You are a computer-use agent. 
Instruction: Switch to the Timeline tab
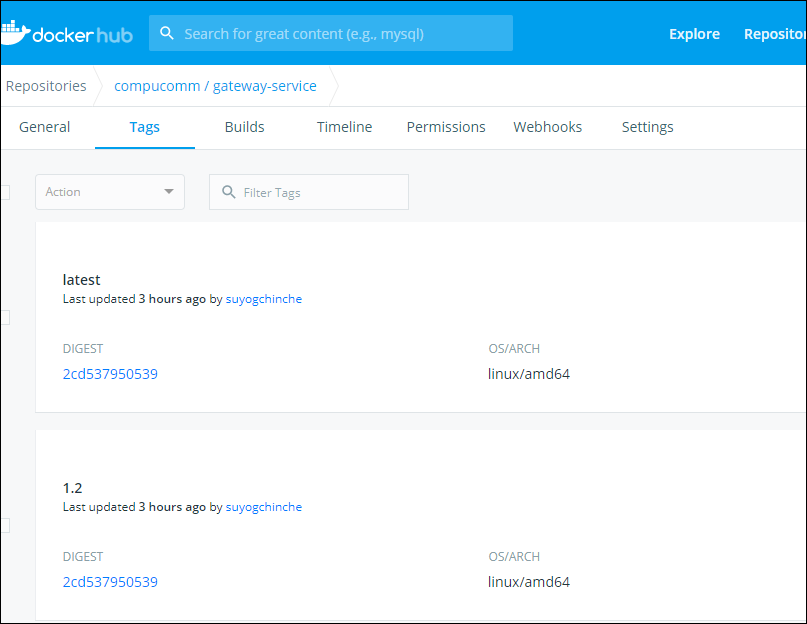pyautogui.click(x=344, y=127)
